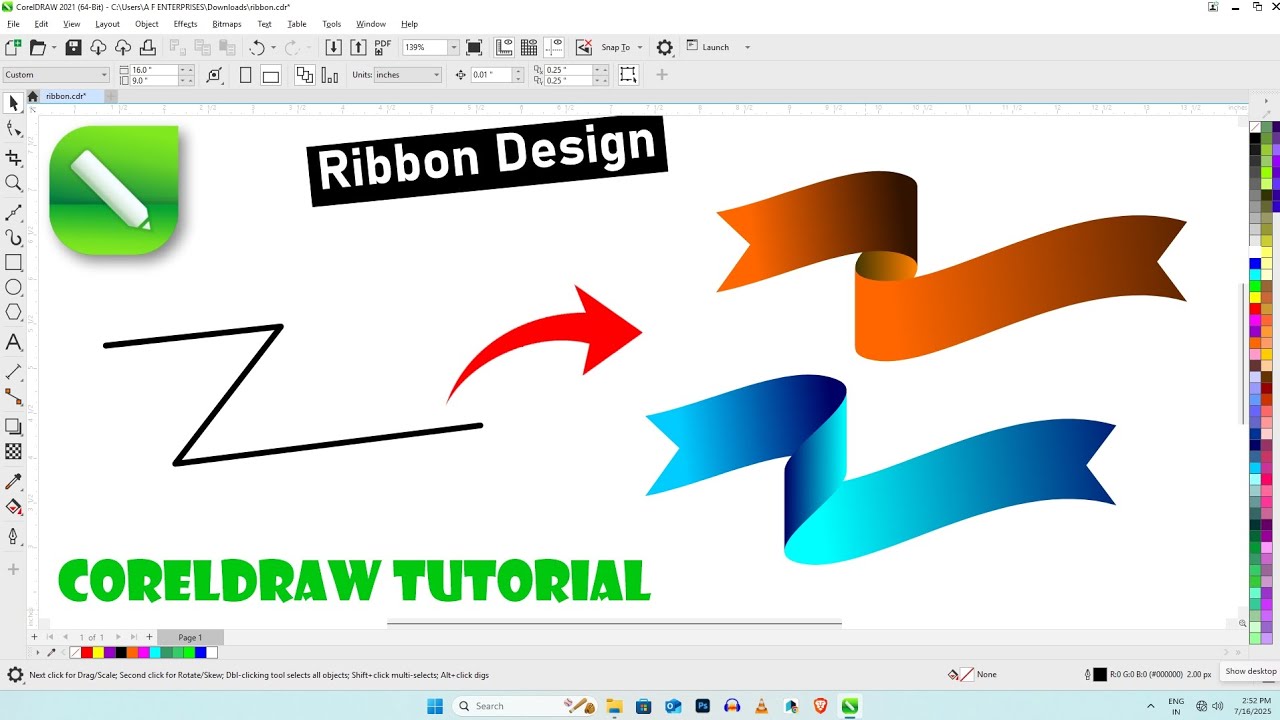This screenshot has width=1280, height=720.
Task: Click the Export icon
Action: tap(358, 47)
